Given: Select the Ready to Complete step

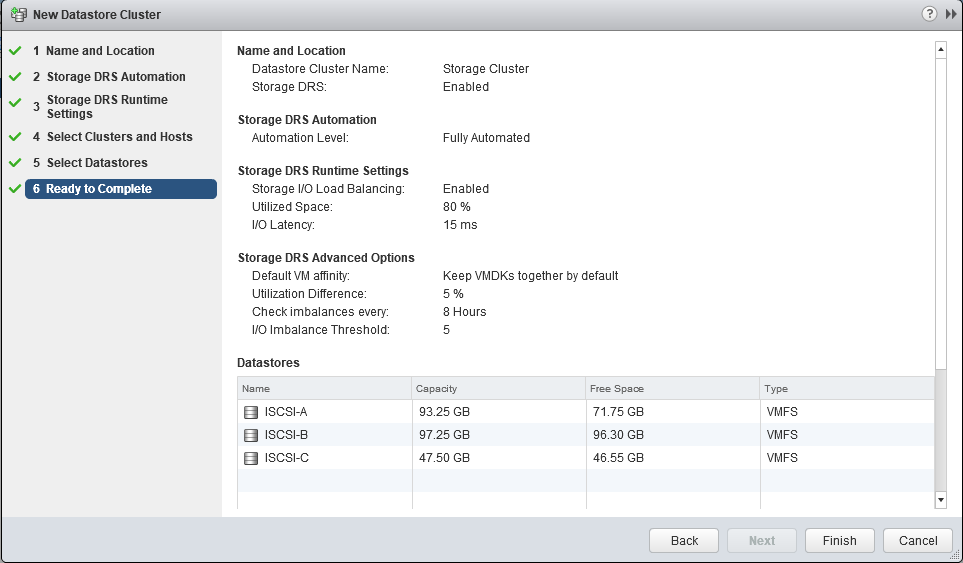Looking at the screenshot, I should [x=99, y=189].
